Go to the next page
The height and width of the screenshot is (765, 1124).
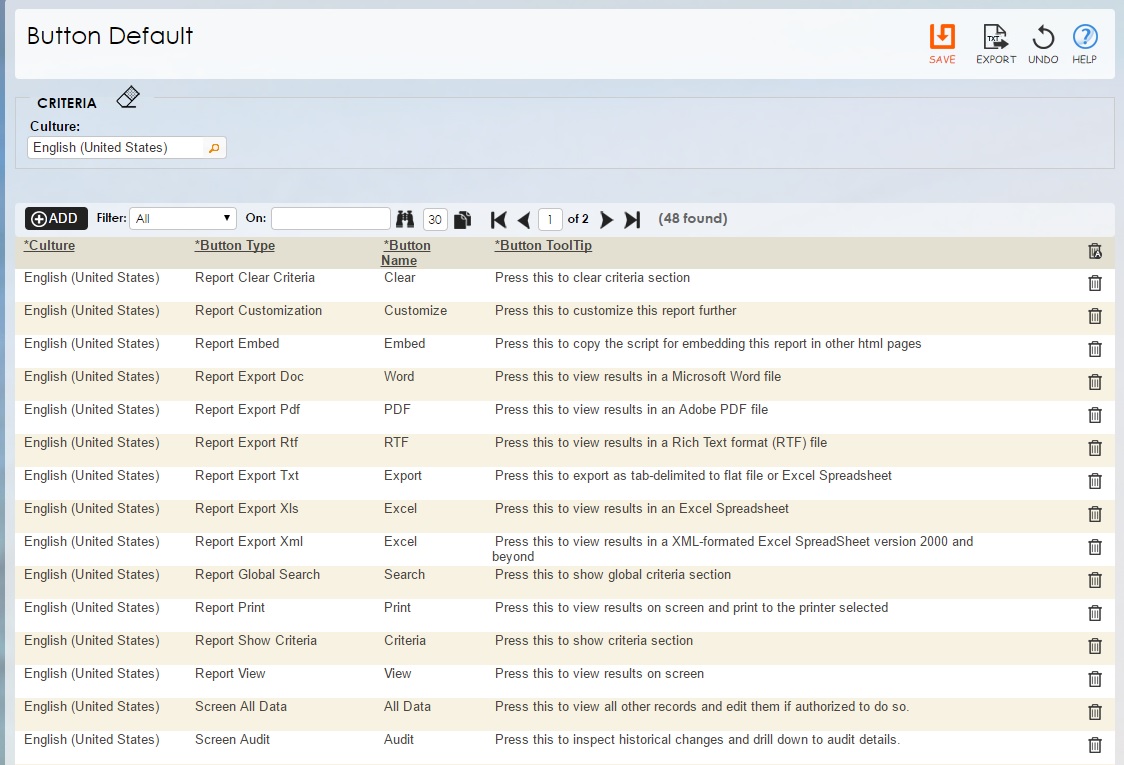pyautogui.click(x=606, y=219)
